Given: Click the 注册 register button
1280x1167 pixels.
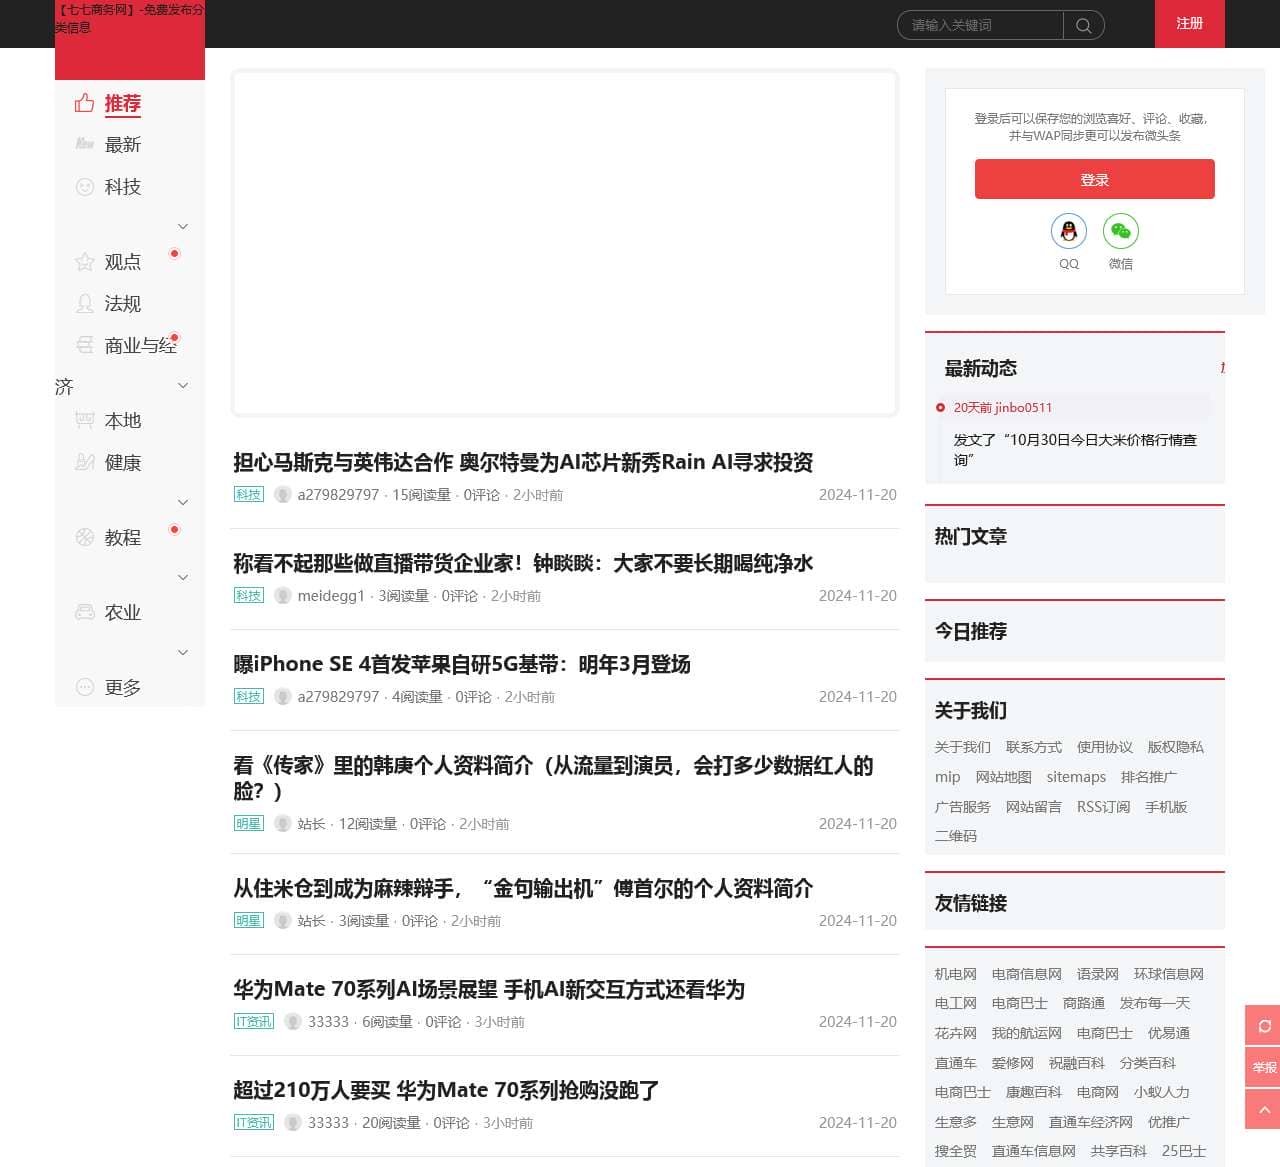Looking at the screenshot, I should [x=1189, y=24].
